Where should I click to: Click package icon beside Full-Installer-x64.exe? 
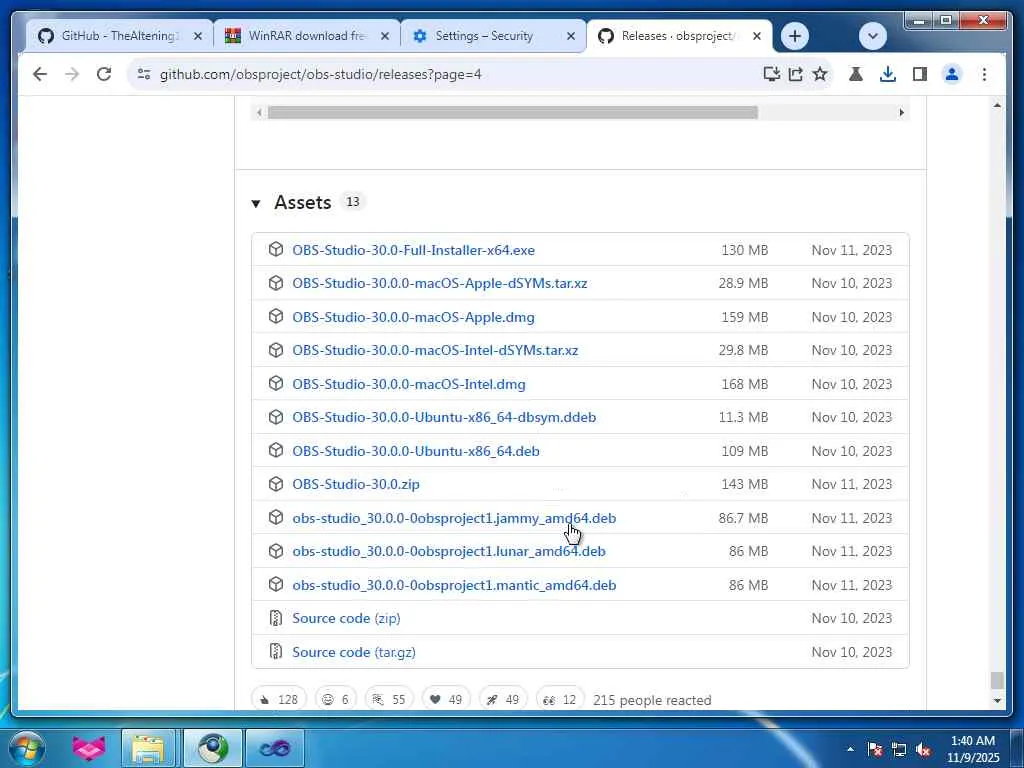[276, 249]
